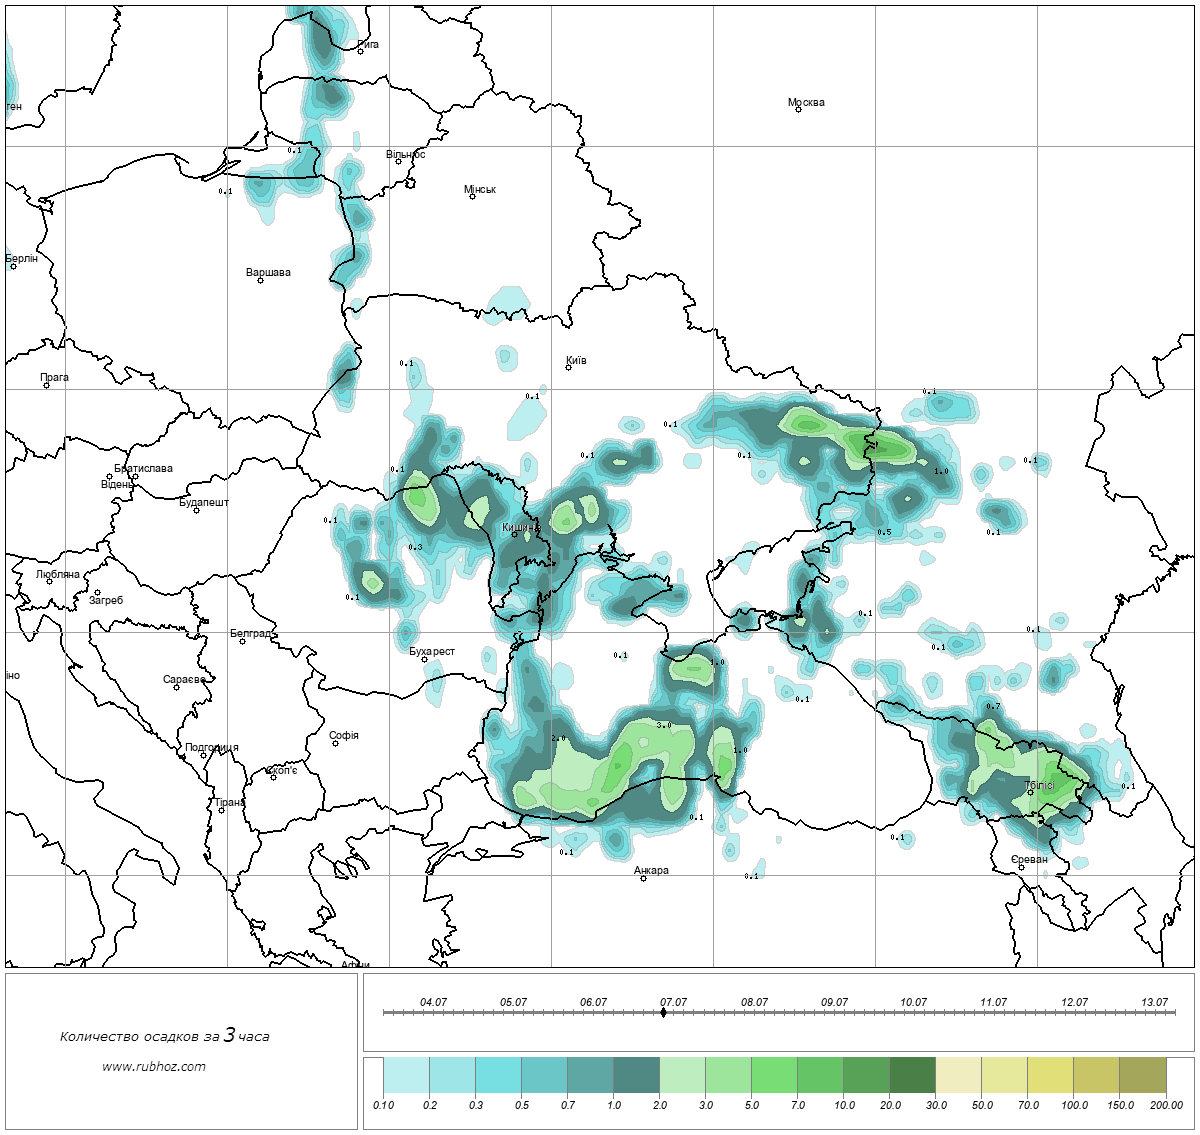Click the Анкара city marker

click(x=643, y=878)
